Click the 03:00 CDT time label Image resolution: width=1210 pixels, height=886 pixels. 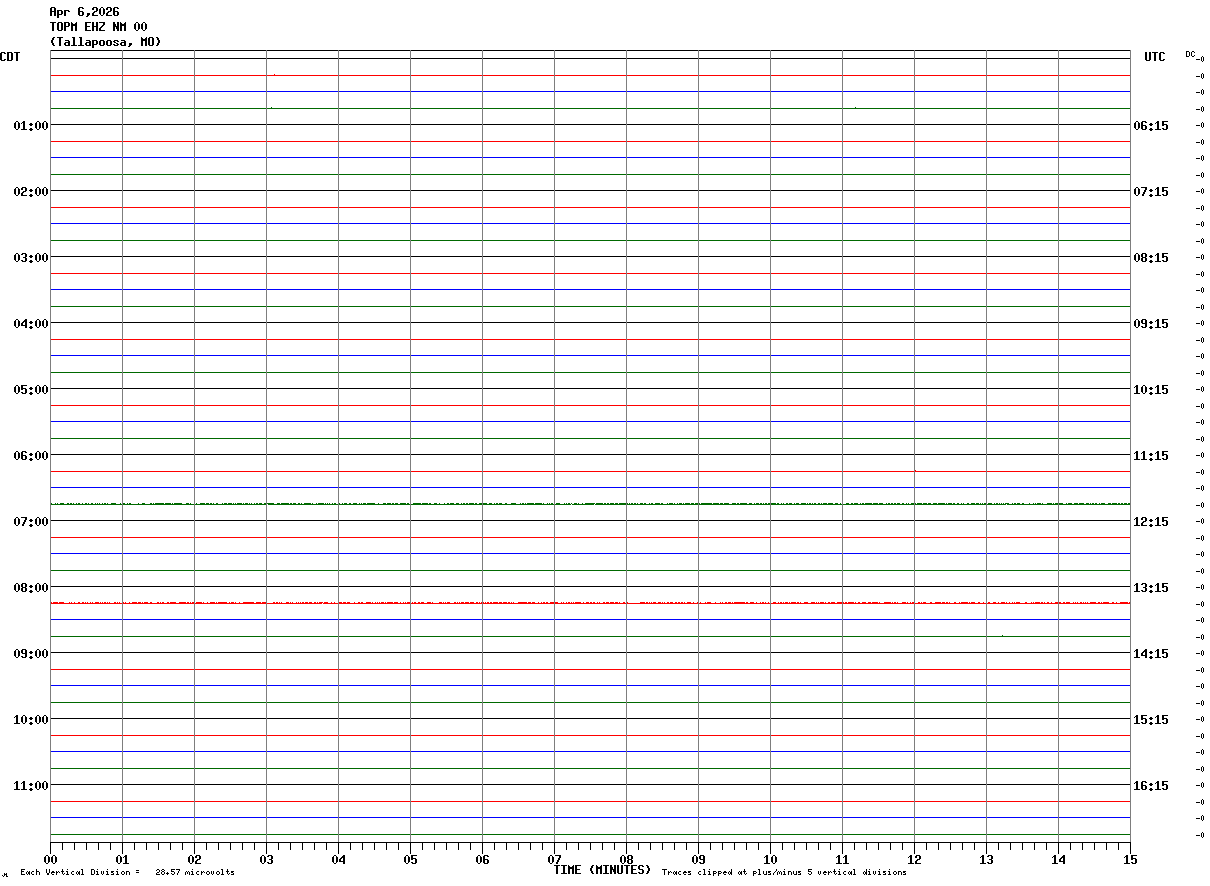[x=31, y=257]
